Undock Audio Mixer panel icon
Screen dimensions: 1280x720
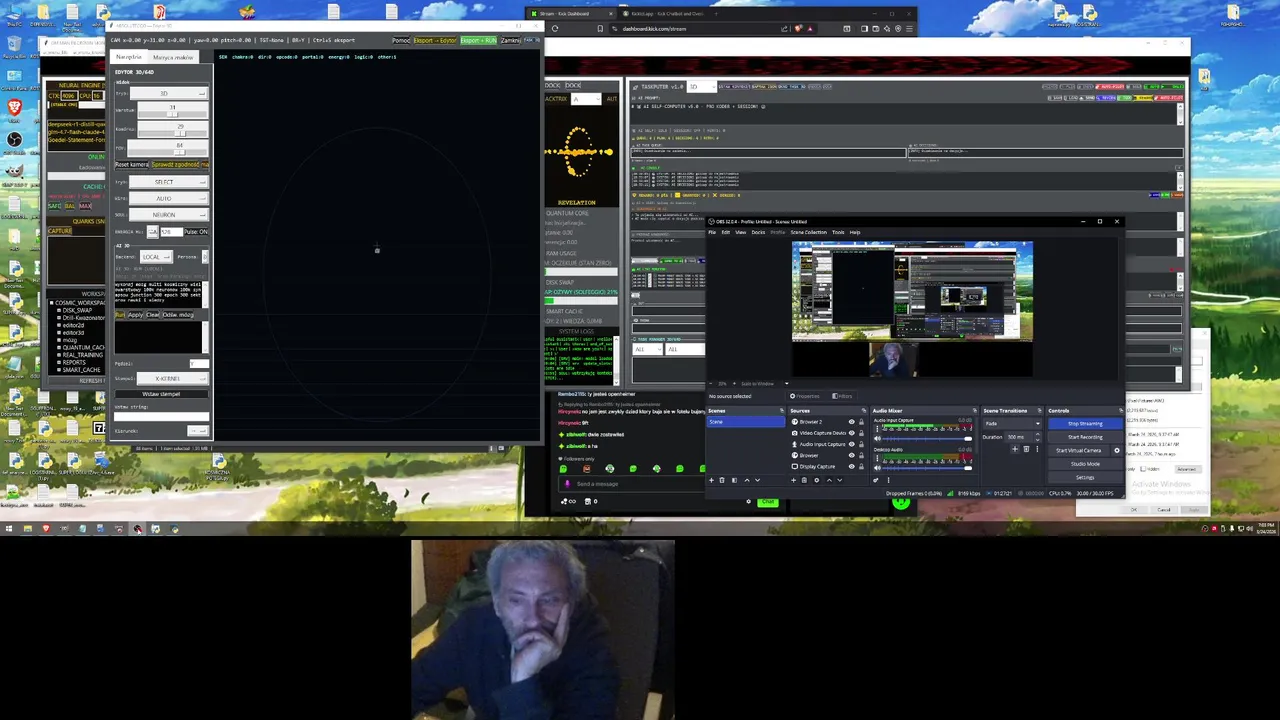[975, 410]
